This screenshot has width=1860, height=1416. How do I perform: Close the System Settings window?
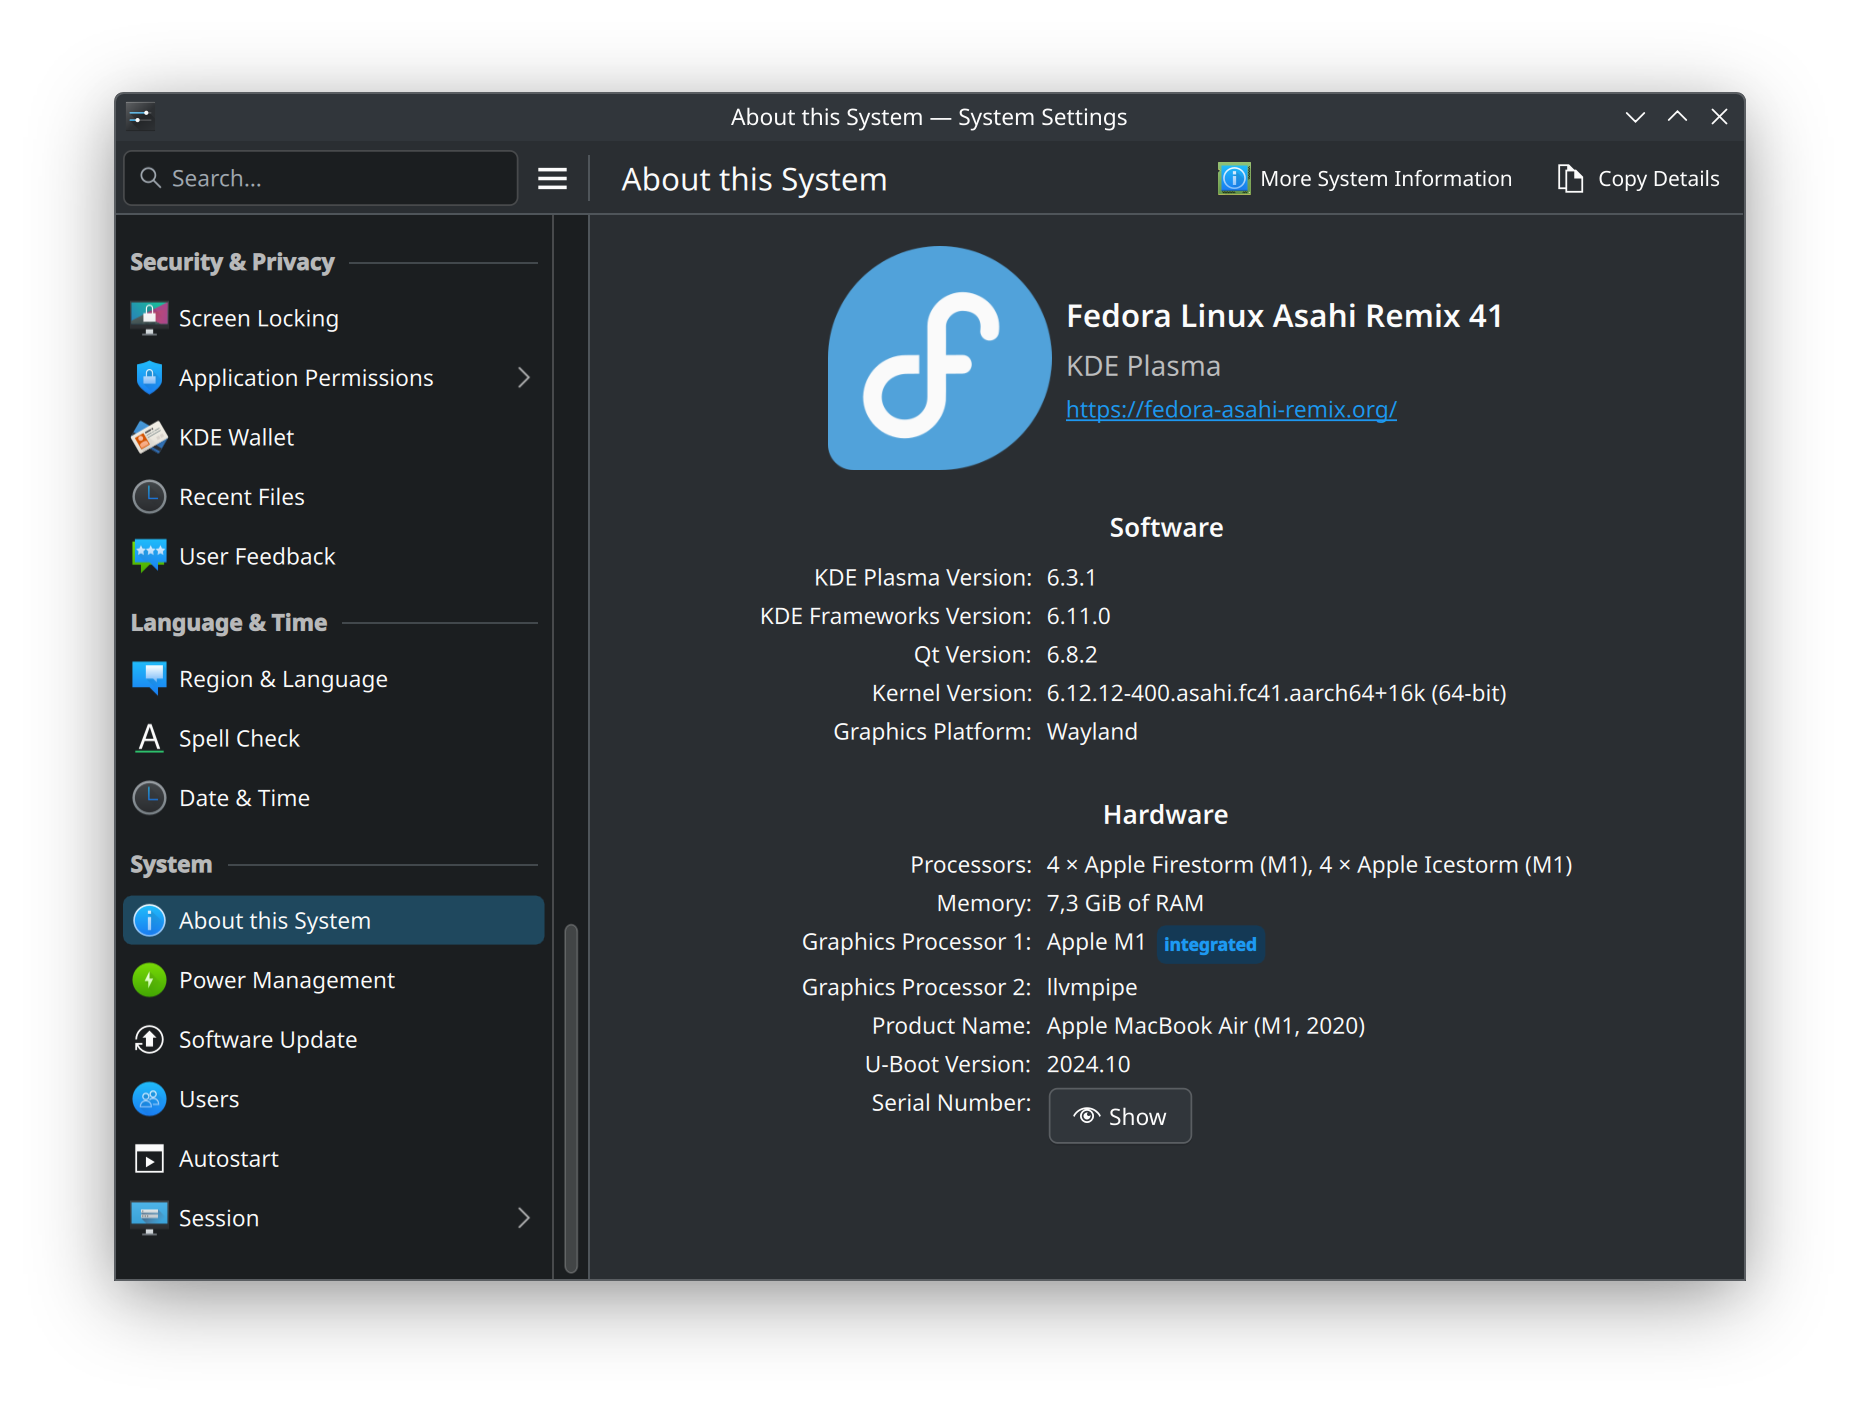(x=1719, y=117)
